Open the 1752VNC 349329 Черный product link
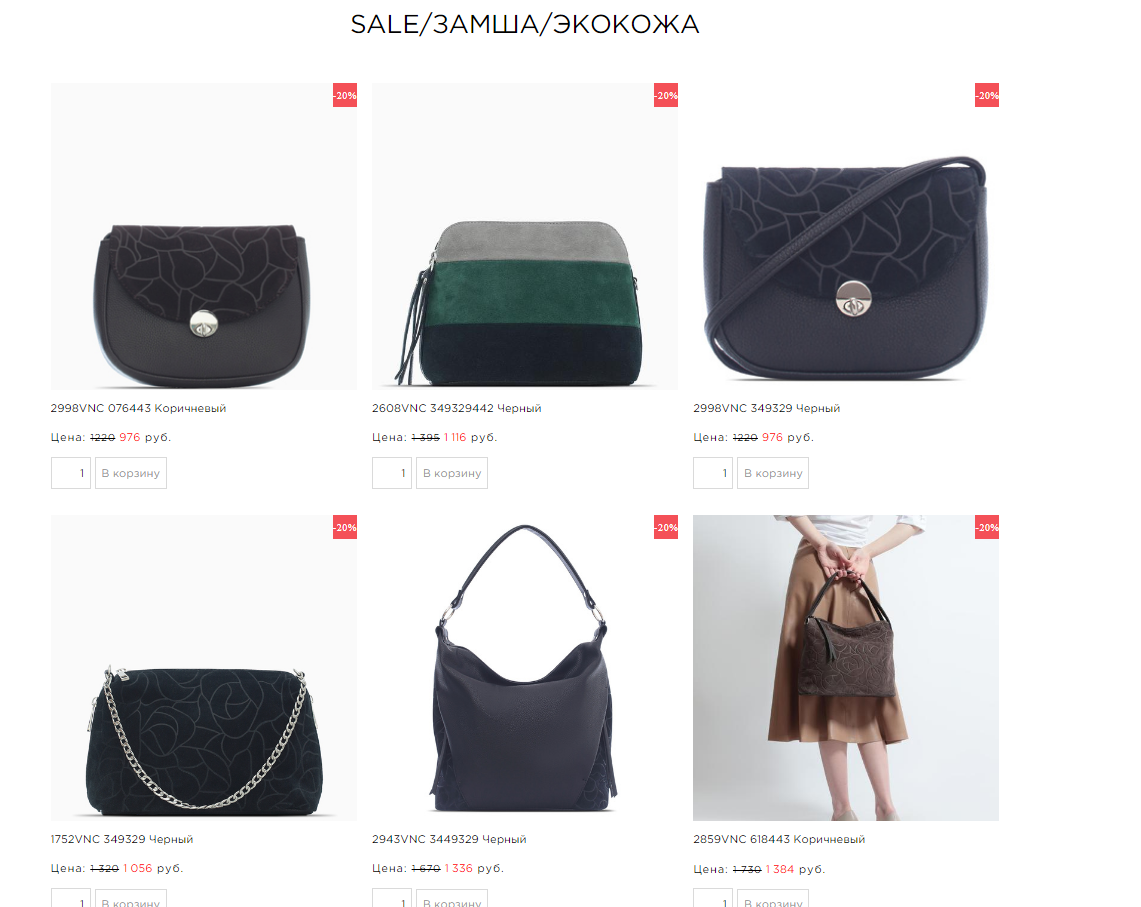This screenshot has width=1141, height=907. (122, 839)
